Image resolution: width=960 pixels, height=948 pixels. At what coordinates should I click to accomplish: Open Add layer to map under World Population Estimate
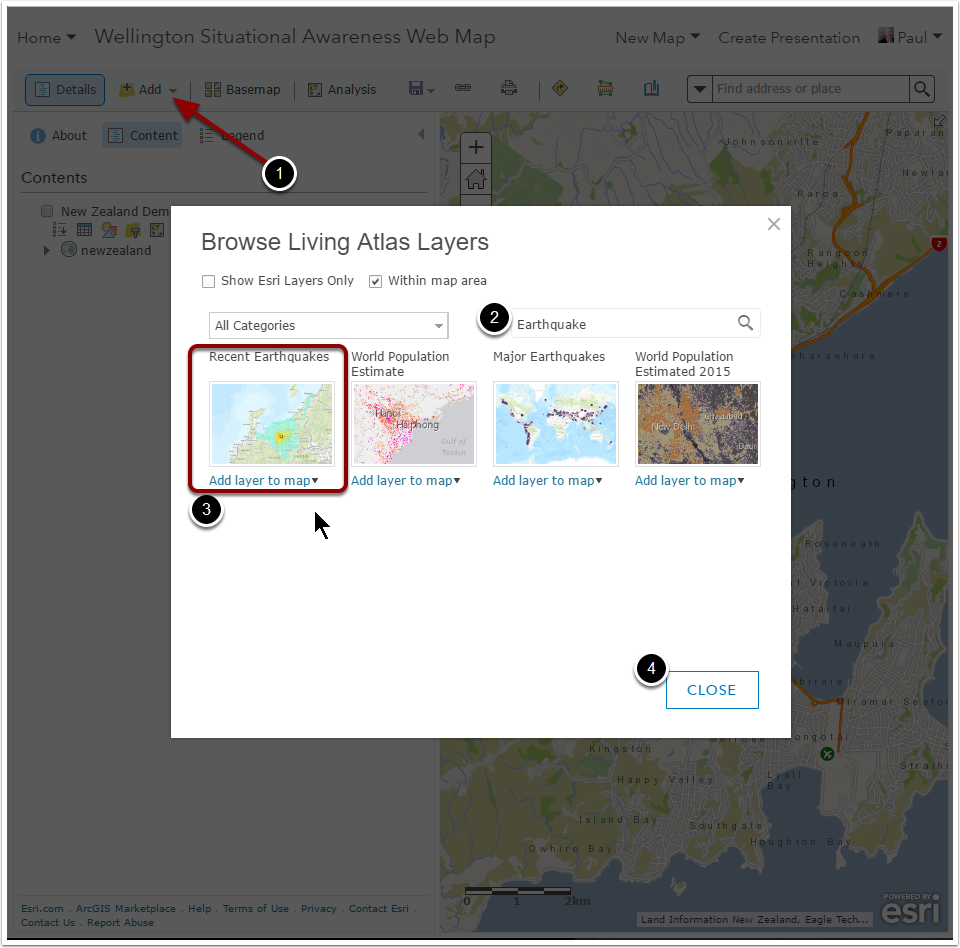405,481
